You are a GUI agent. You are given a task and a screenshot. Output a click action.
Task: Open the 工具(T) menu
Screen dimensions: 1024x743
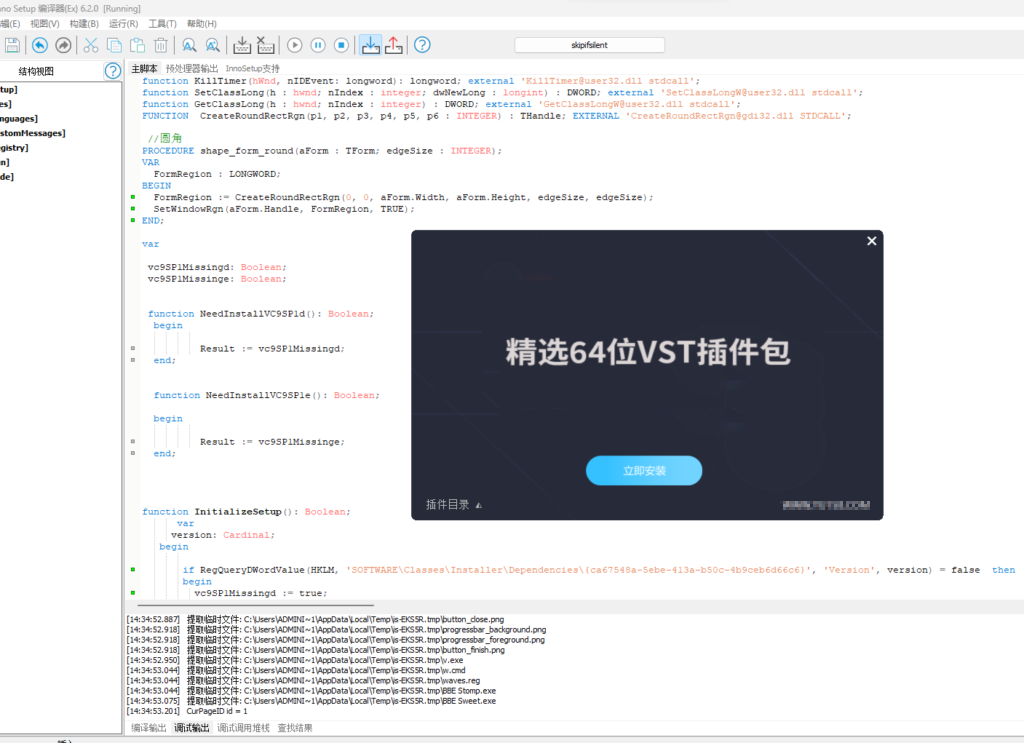[x=163, y=23]
